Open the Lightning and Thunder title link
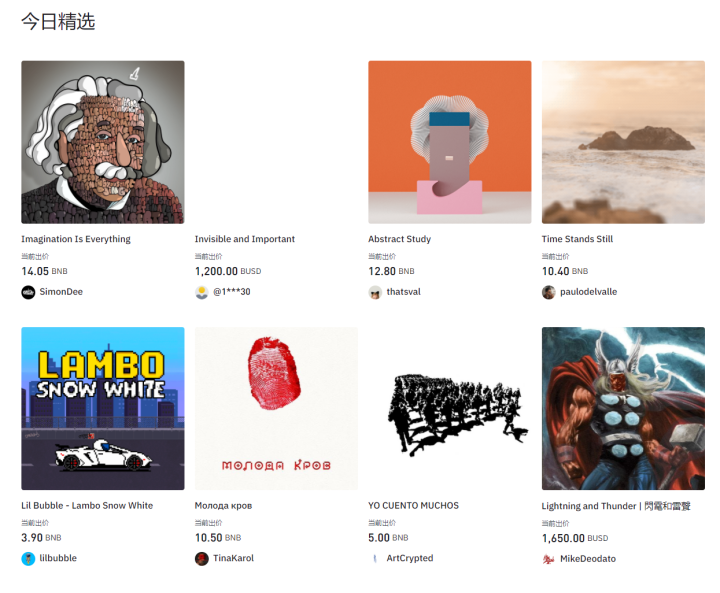The image size is (720, 593). tap(616, 506)
